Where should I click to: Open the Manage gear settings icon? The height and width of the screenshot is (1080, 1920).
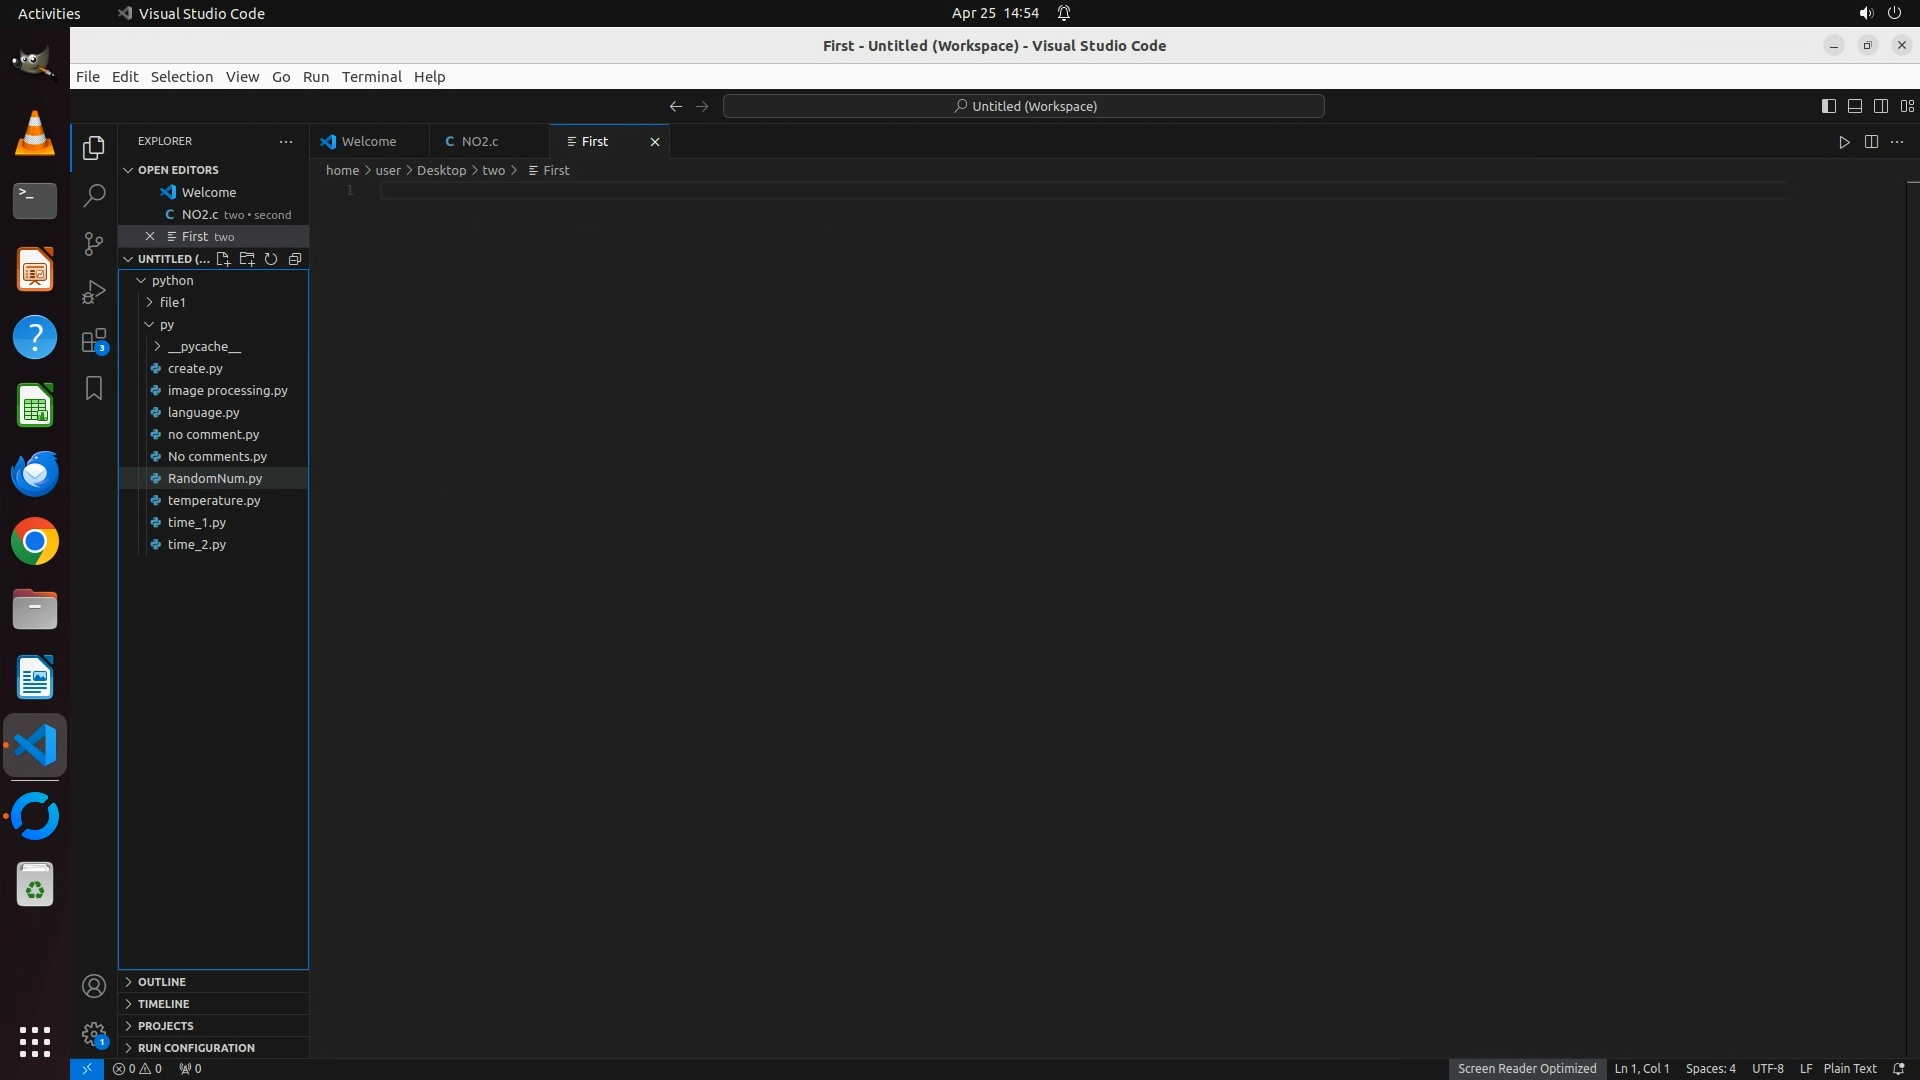tap(94, 1033)
